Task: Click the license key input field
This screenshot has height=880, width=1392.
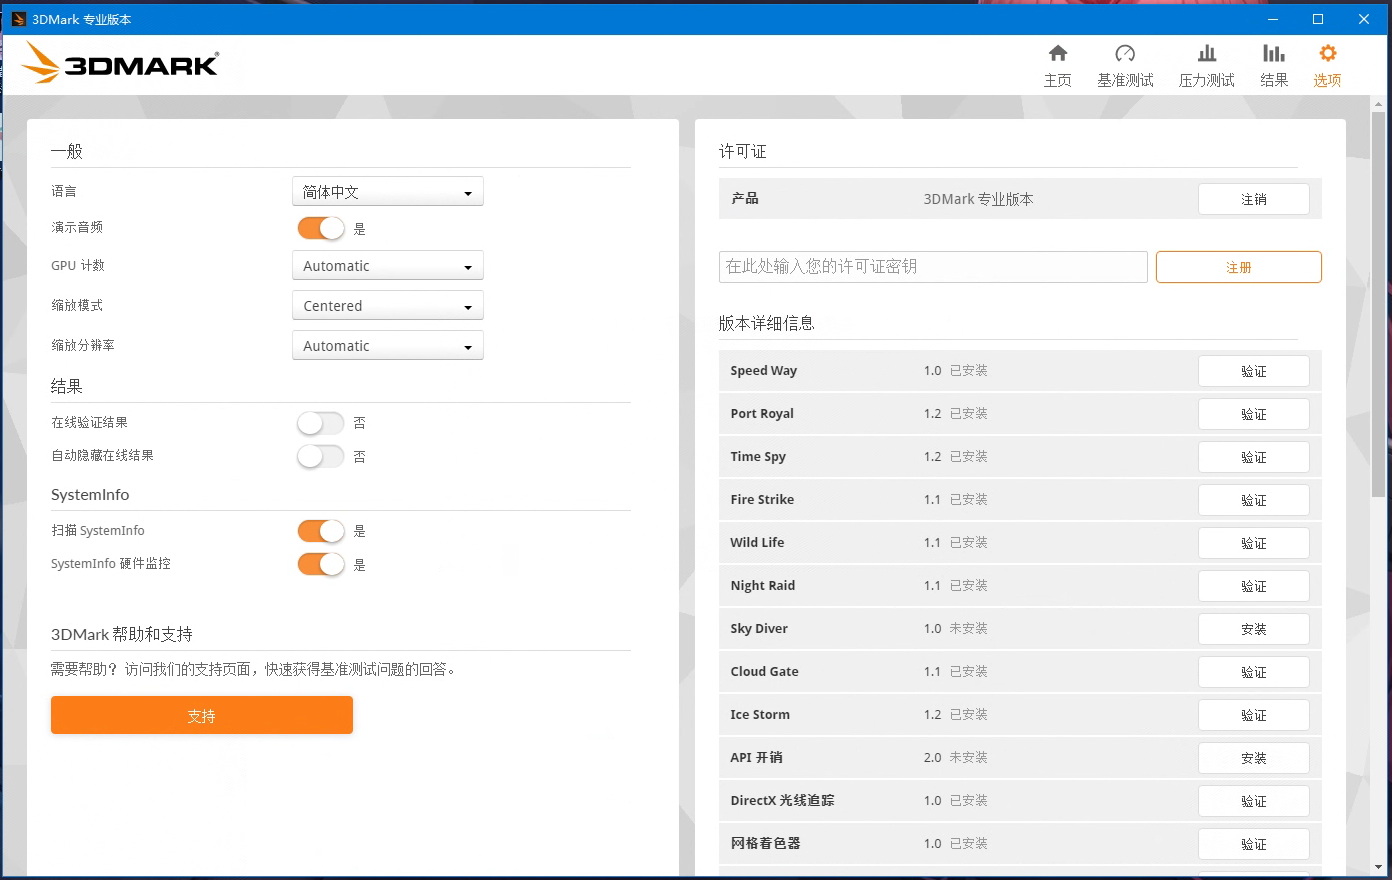Action: [932, 267]
